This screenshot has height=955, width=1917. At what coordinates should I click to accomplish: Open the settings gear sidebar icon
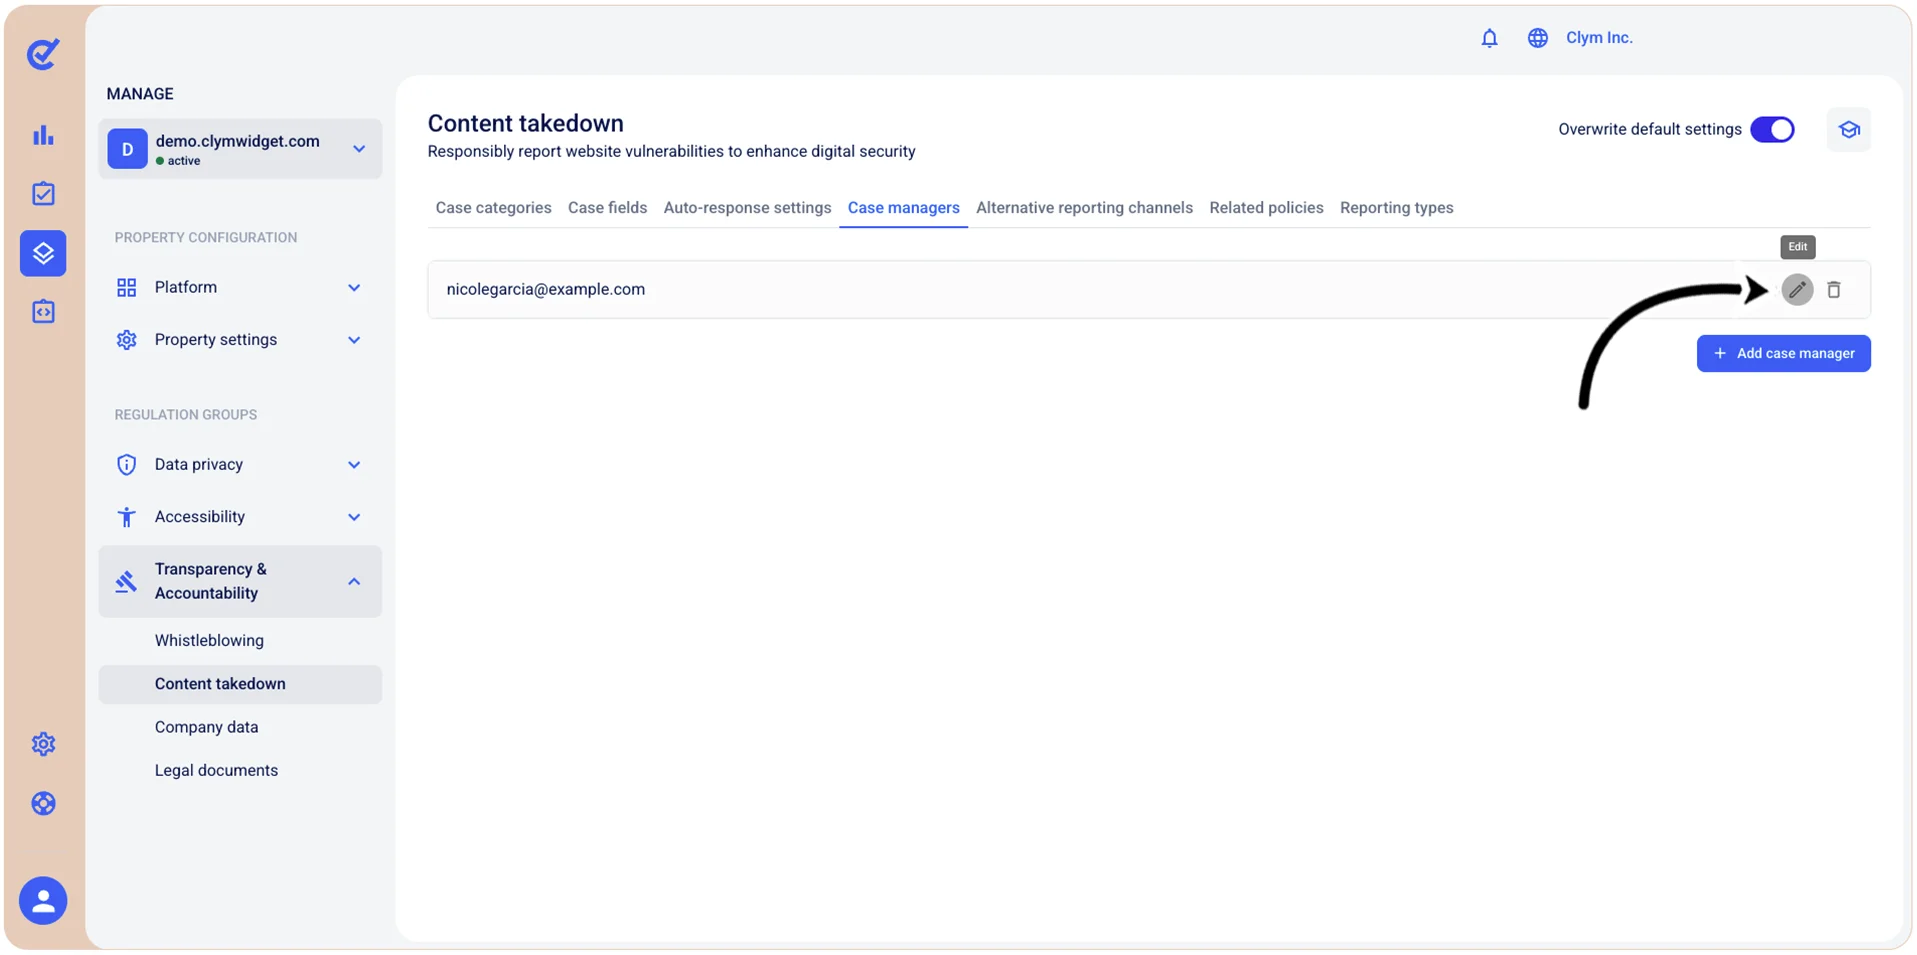43,744
